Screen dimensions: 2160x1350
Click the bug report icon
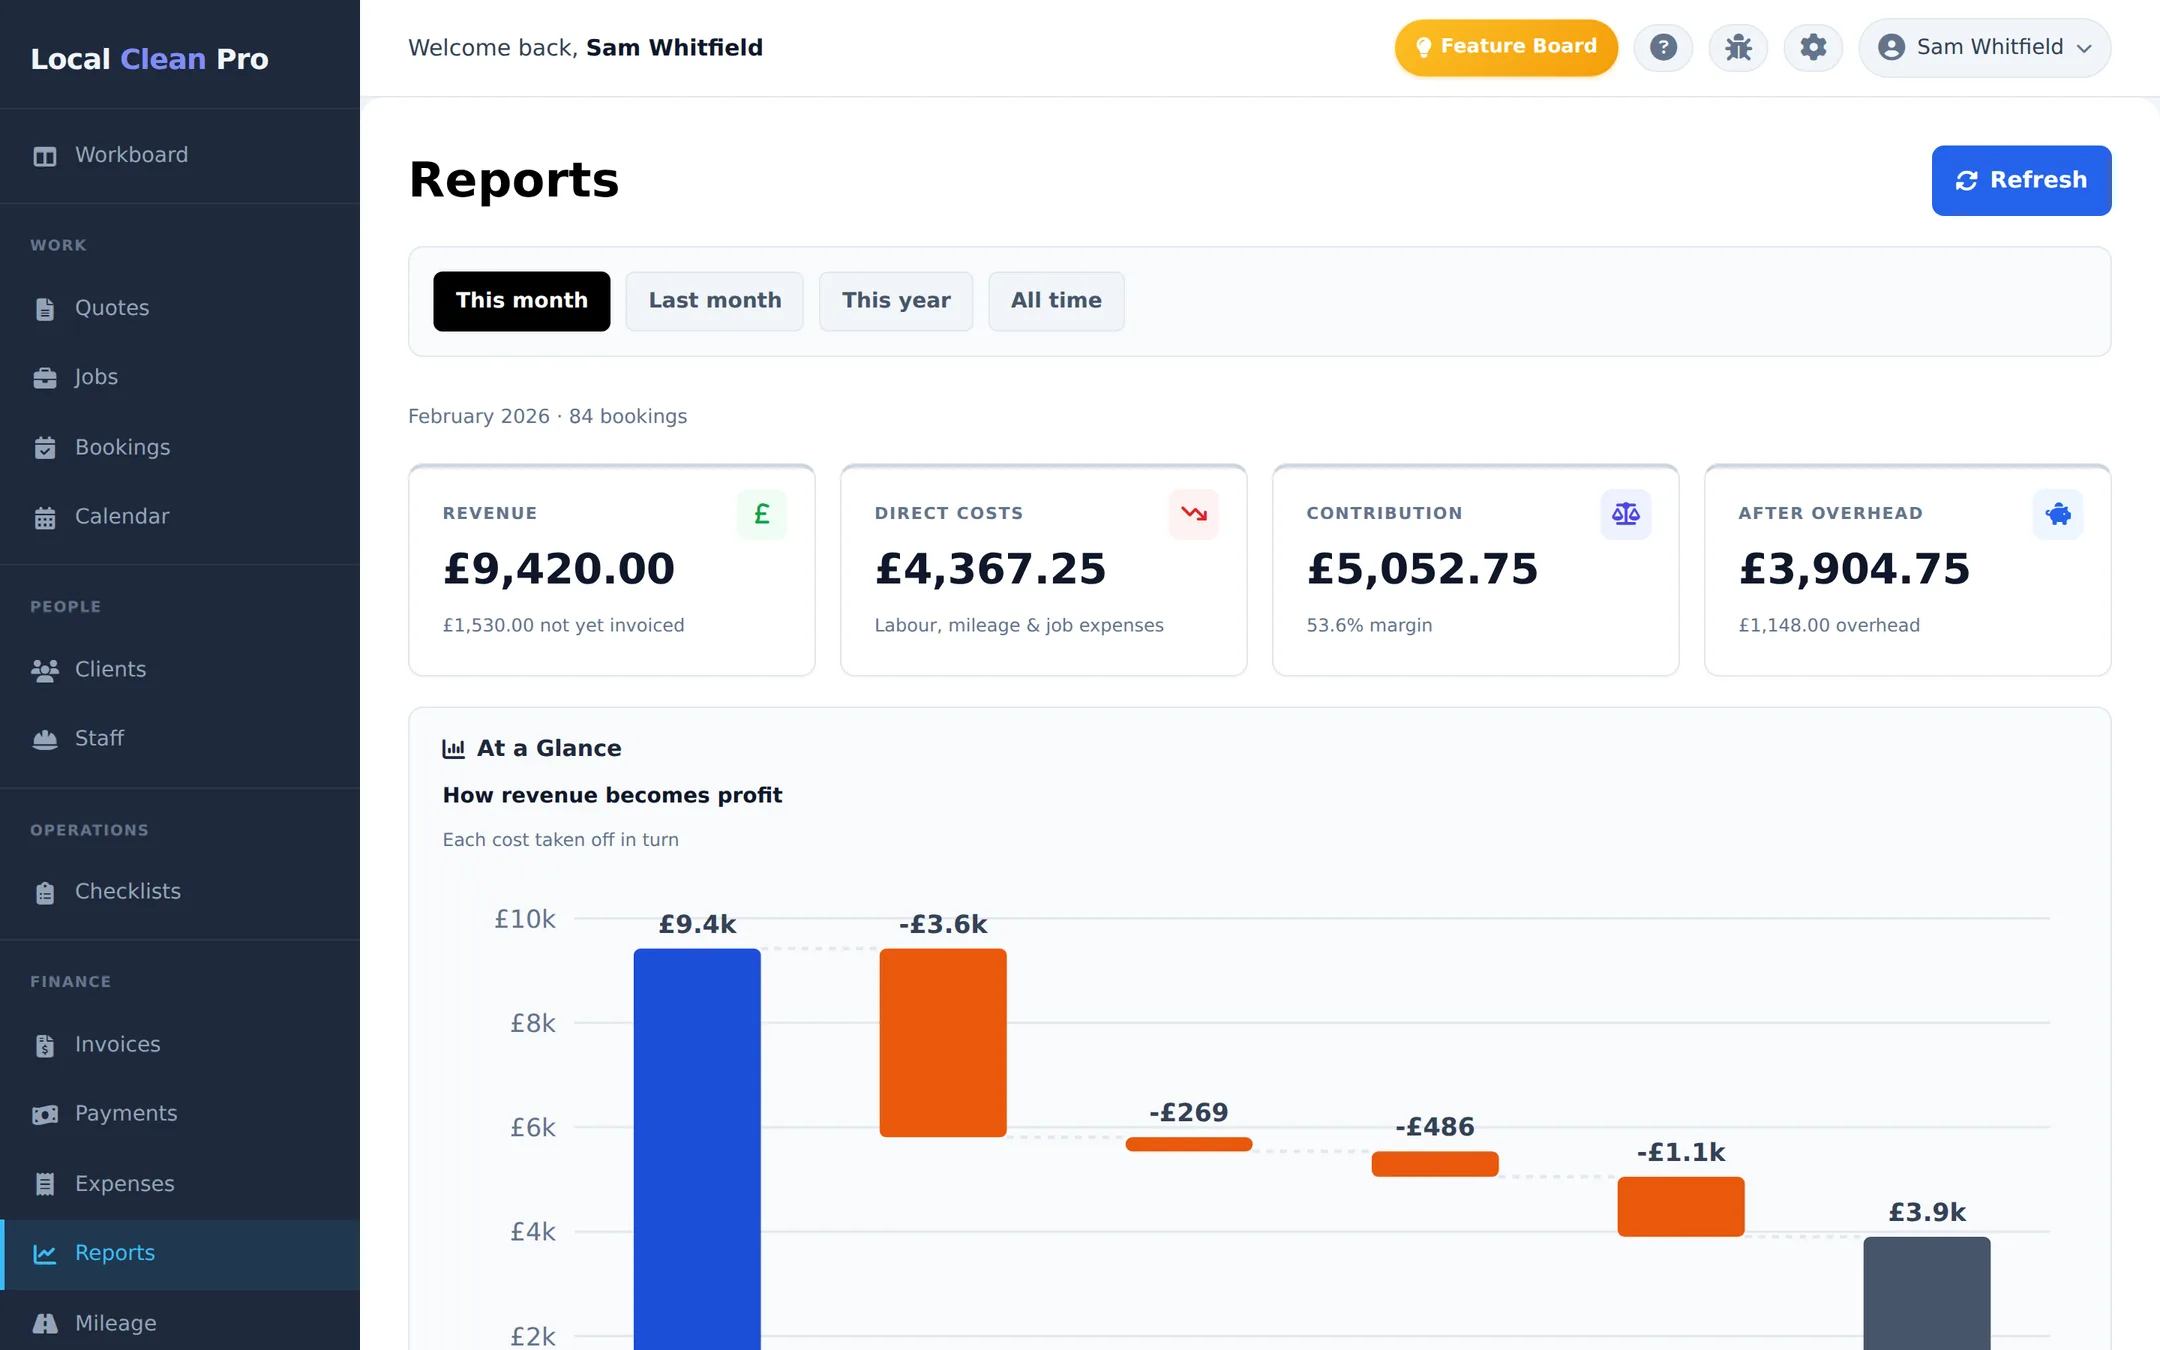1738,47
